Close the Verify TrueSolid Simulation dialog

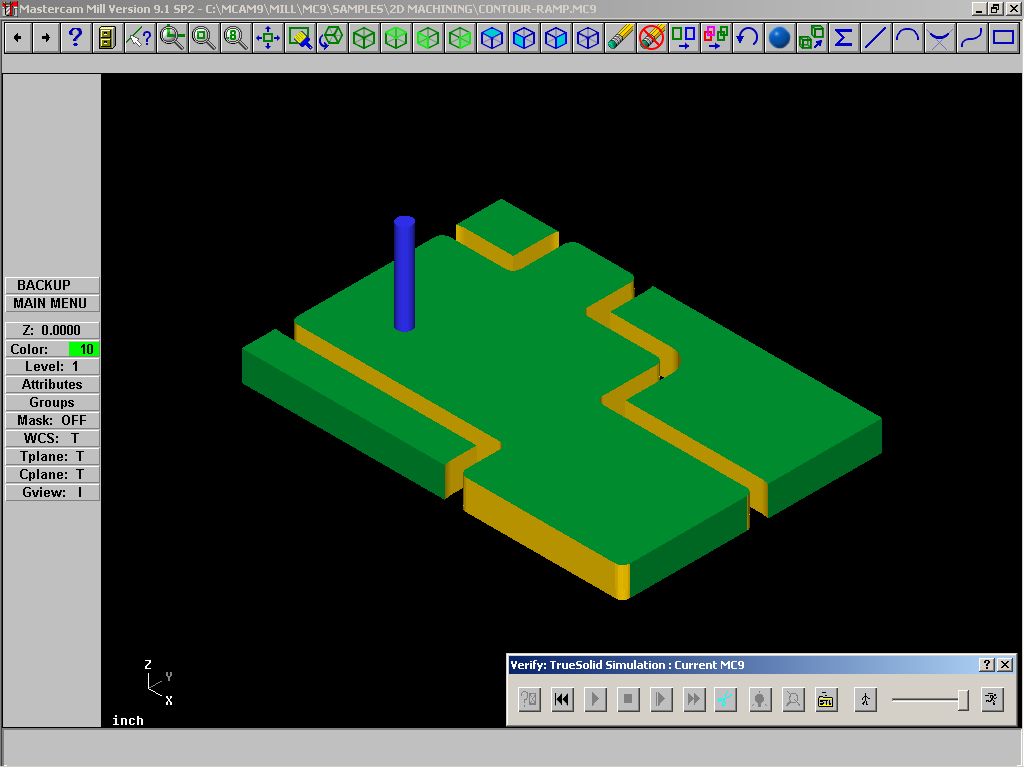(1005, 665)
